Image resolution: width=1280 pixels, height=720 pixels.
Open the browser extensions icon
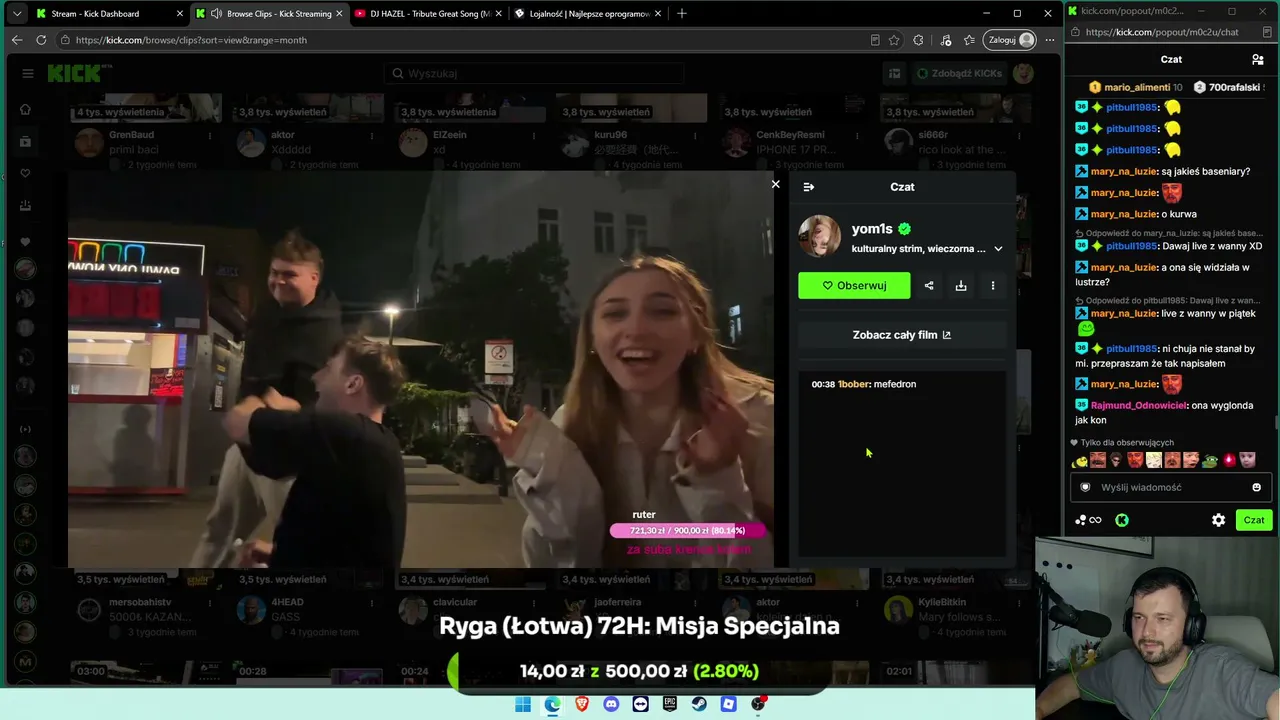tap(918, 40)
